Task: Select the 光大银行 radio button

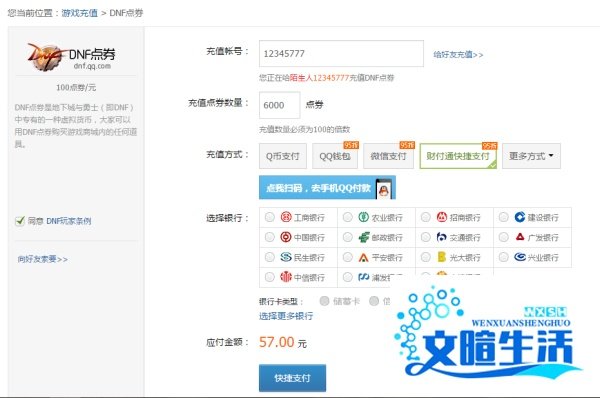Action: coord(426,257)
